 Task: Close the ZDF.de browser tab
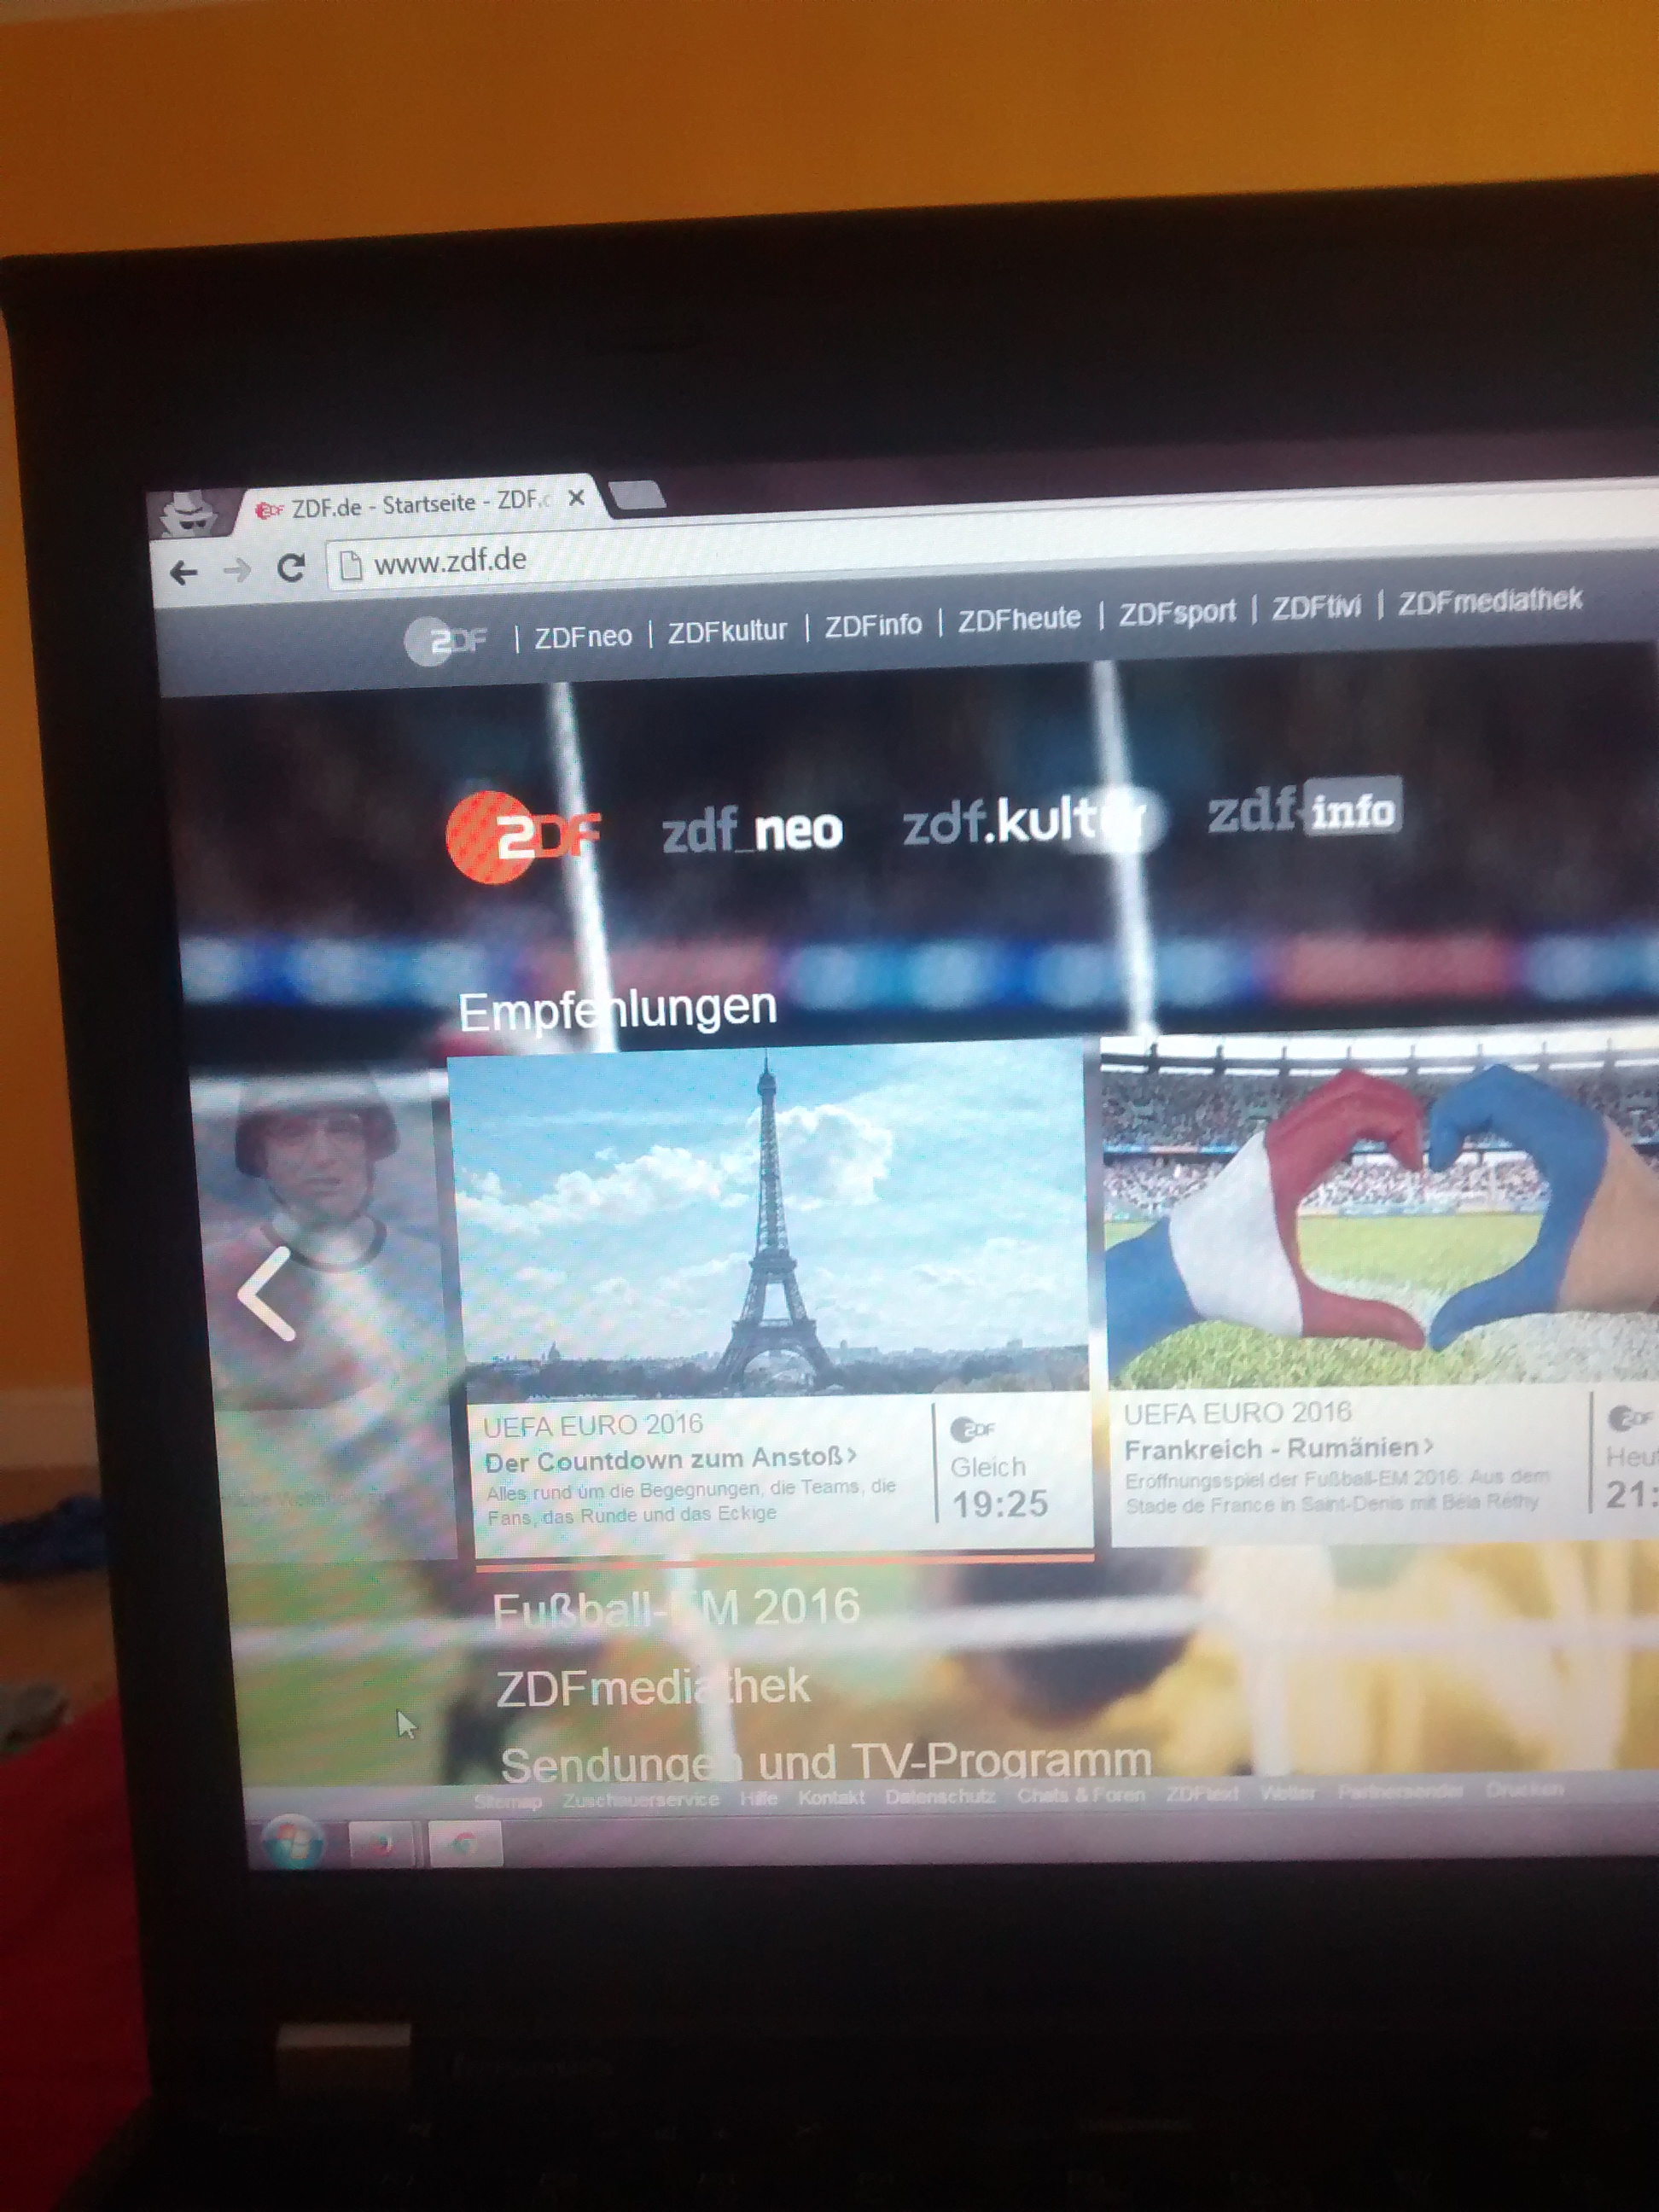pos(576,498)
